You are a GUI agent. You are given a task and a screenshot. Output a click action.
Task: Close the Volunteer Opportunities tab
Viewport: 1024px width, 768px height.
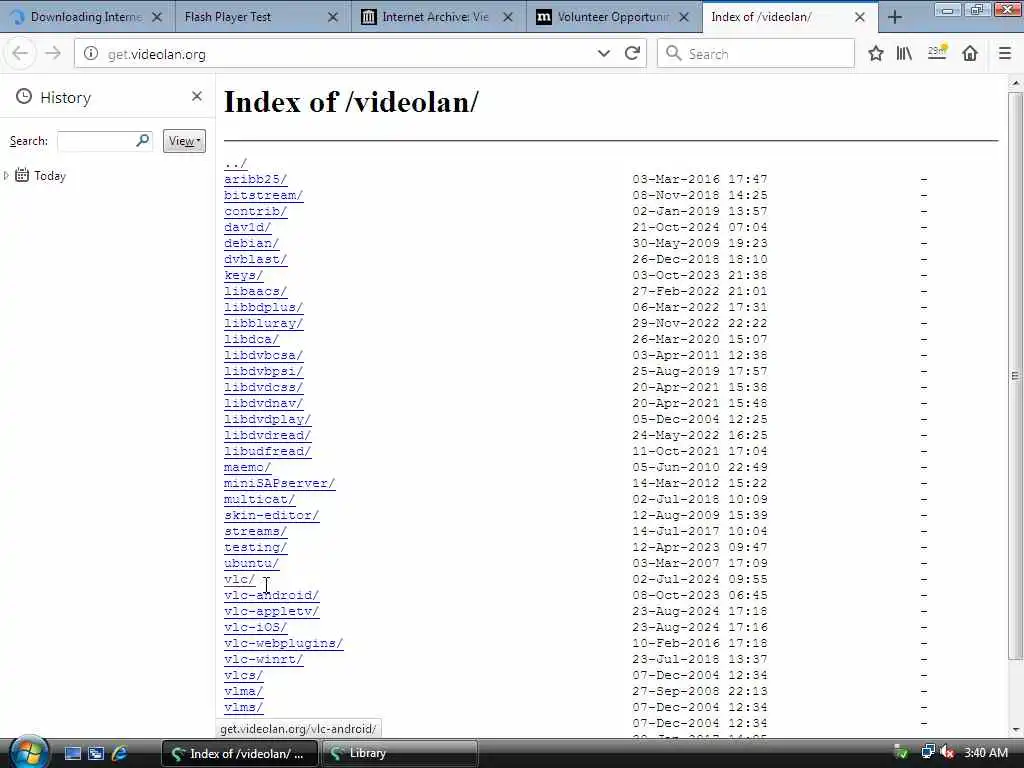(684, 17)
